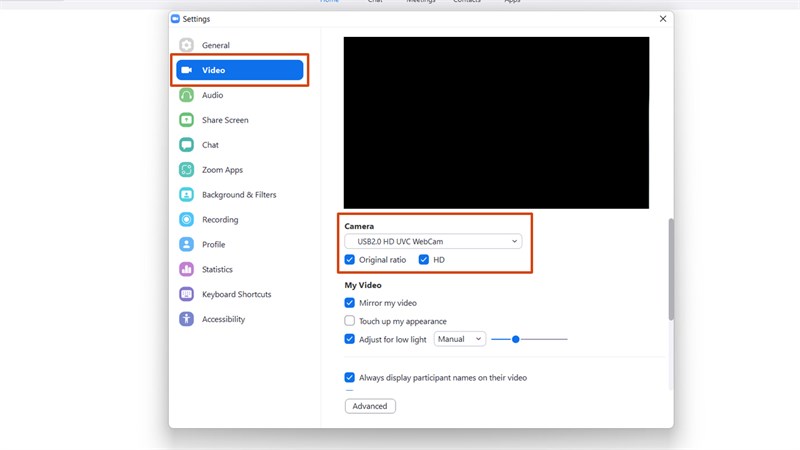
Task: Open the Audio headphones icon
Action: tap(186, 95)
